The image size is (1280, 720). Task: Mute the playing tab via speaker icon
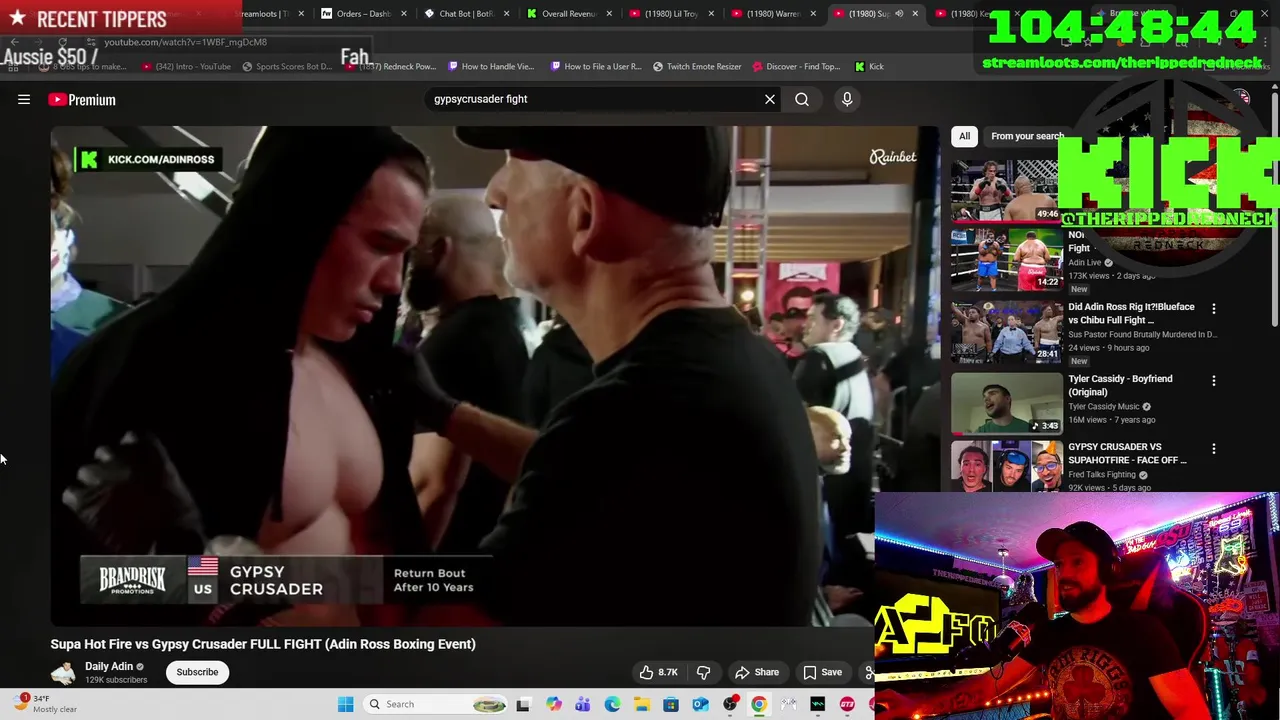click(899, 14)
